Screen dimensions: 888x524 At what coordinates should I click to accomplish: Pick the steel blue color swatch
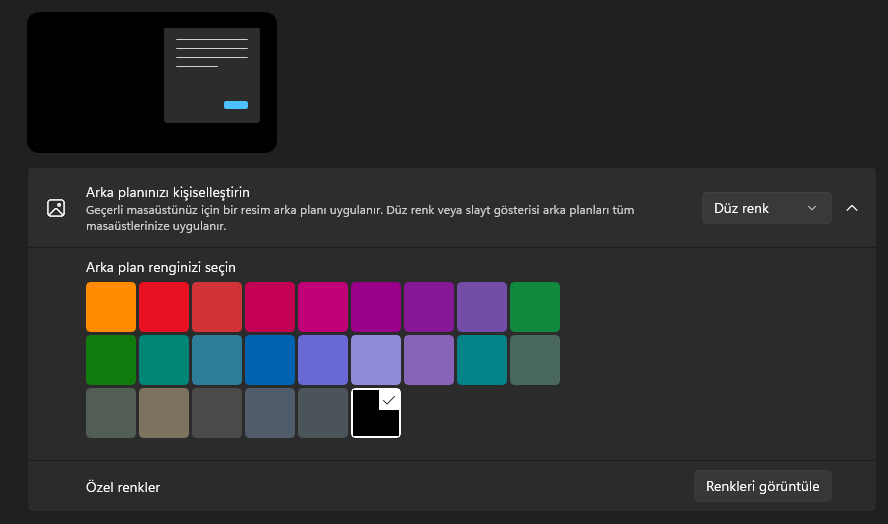pos(217,360)
